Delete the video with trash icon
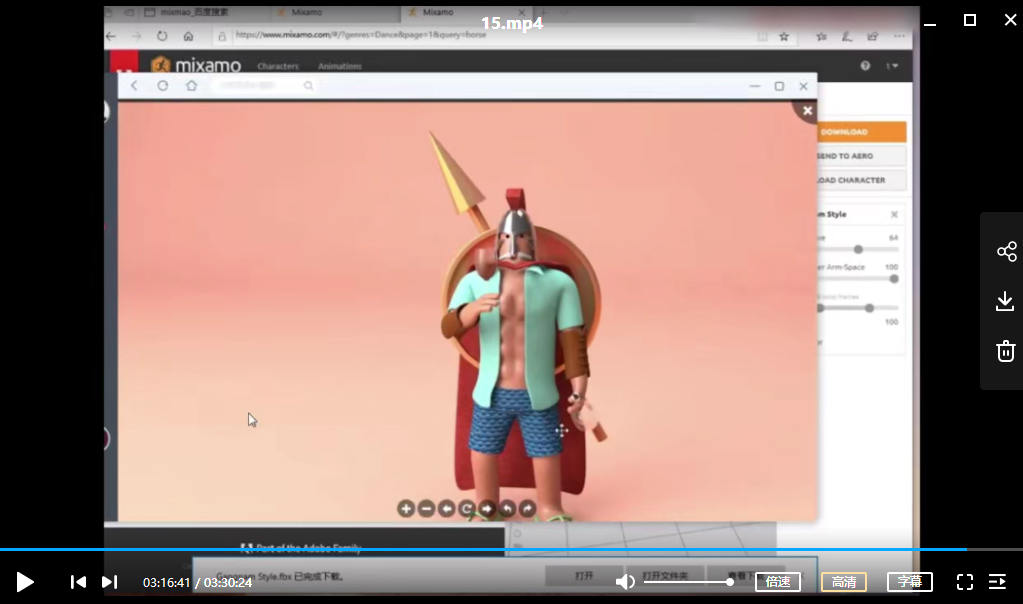The width and height of the screenshot is (1023, 604). (1006, 351)
